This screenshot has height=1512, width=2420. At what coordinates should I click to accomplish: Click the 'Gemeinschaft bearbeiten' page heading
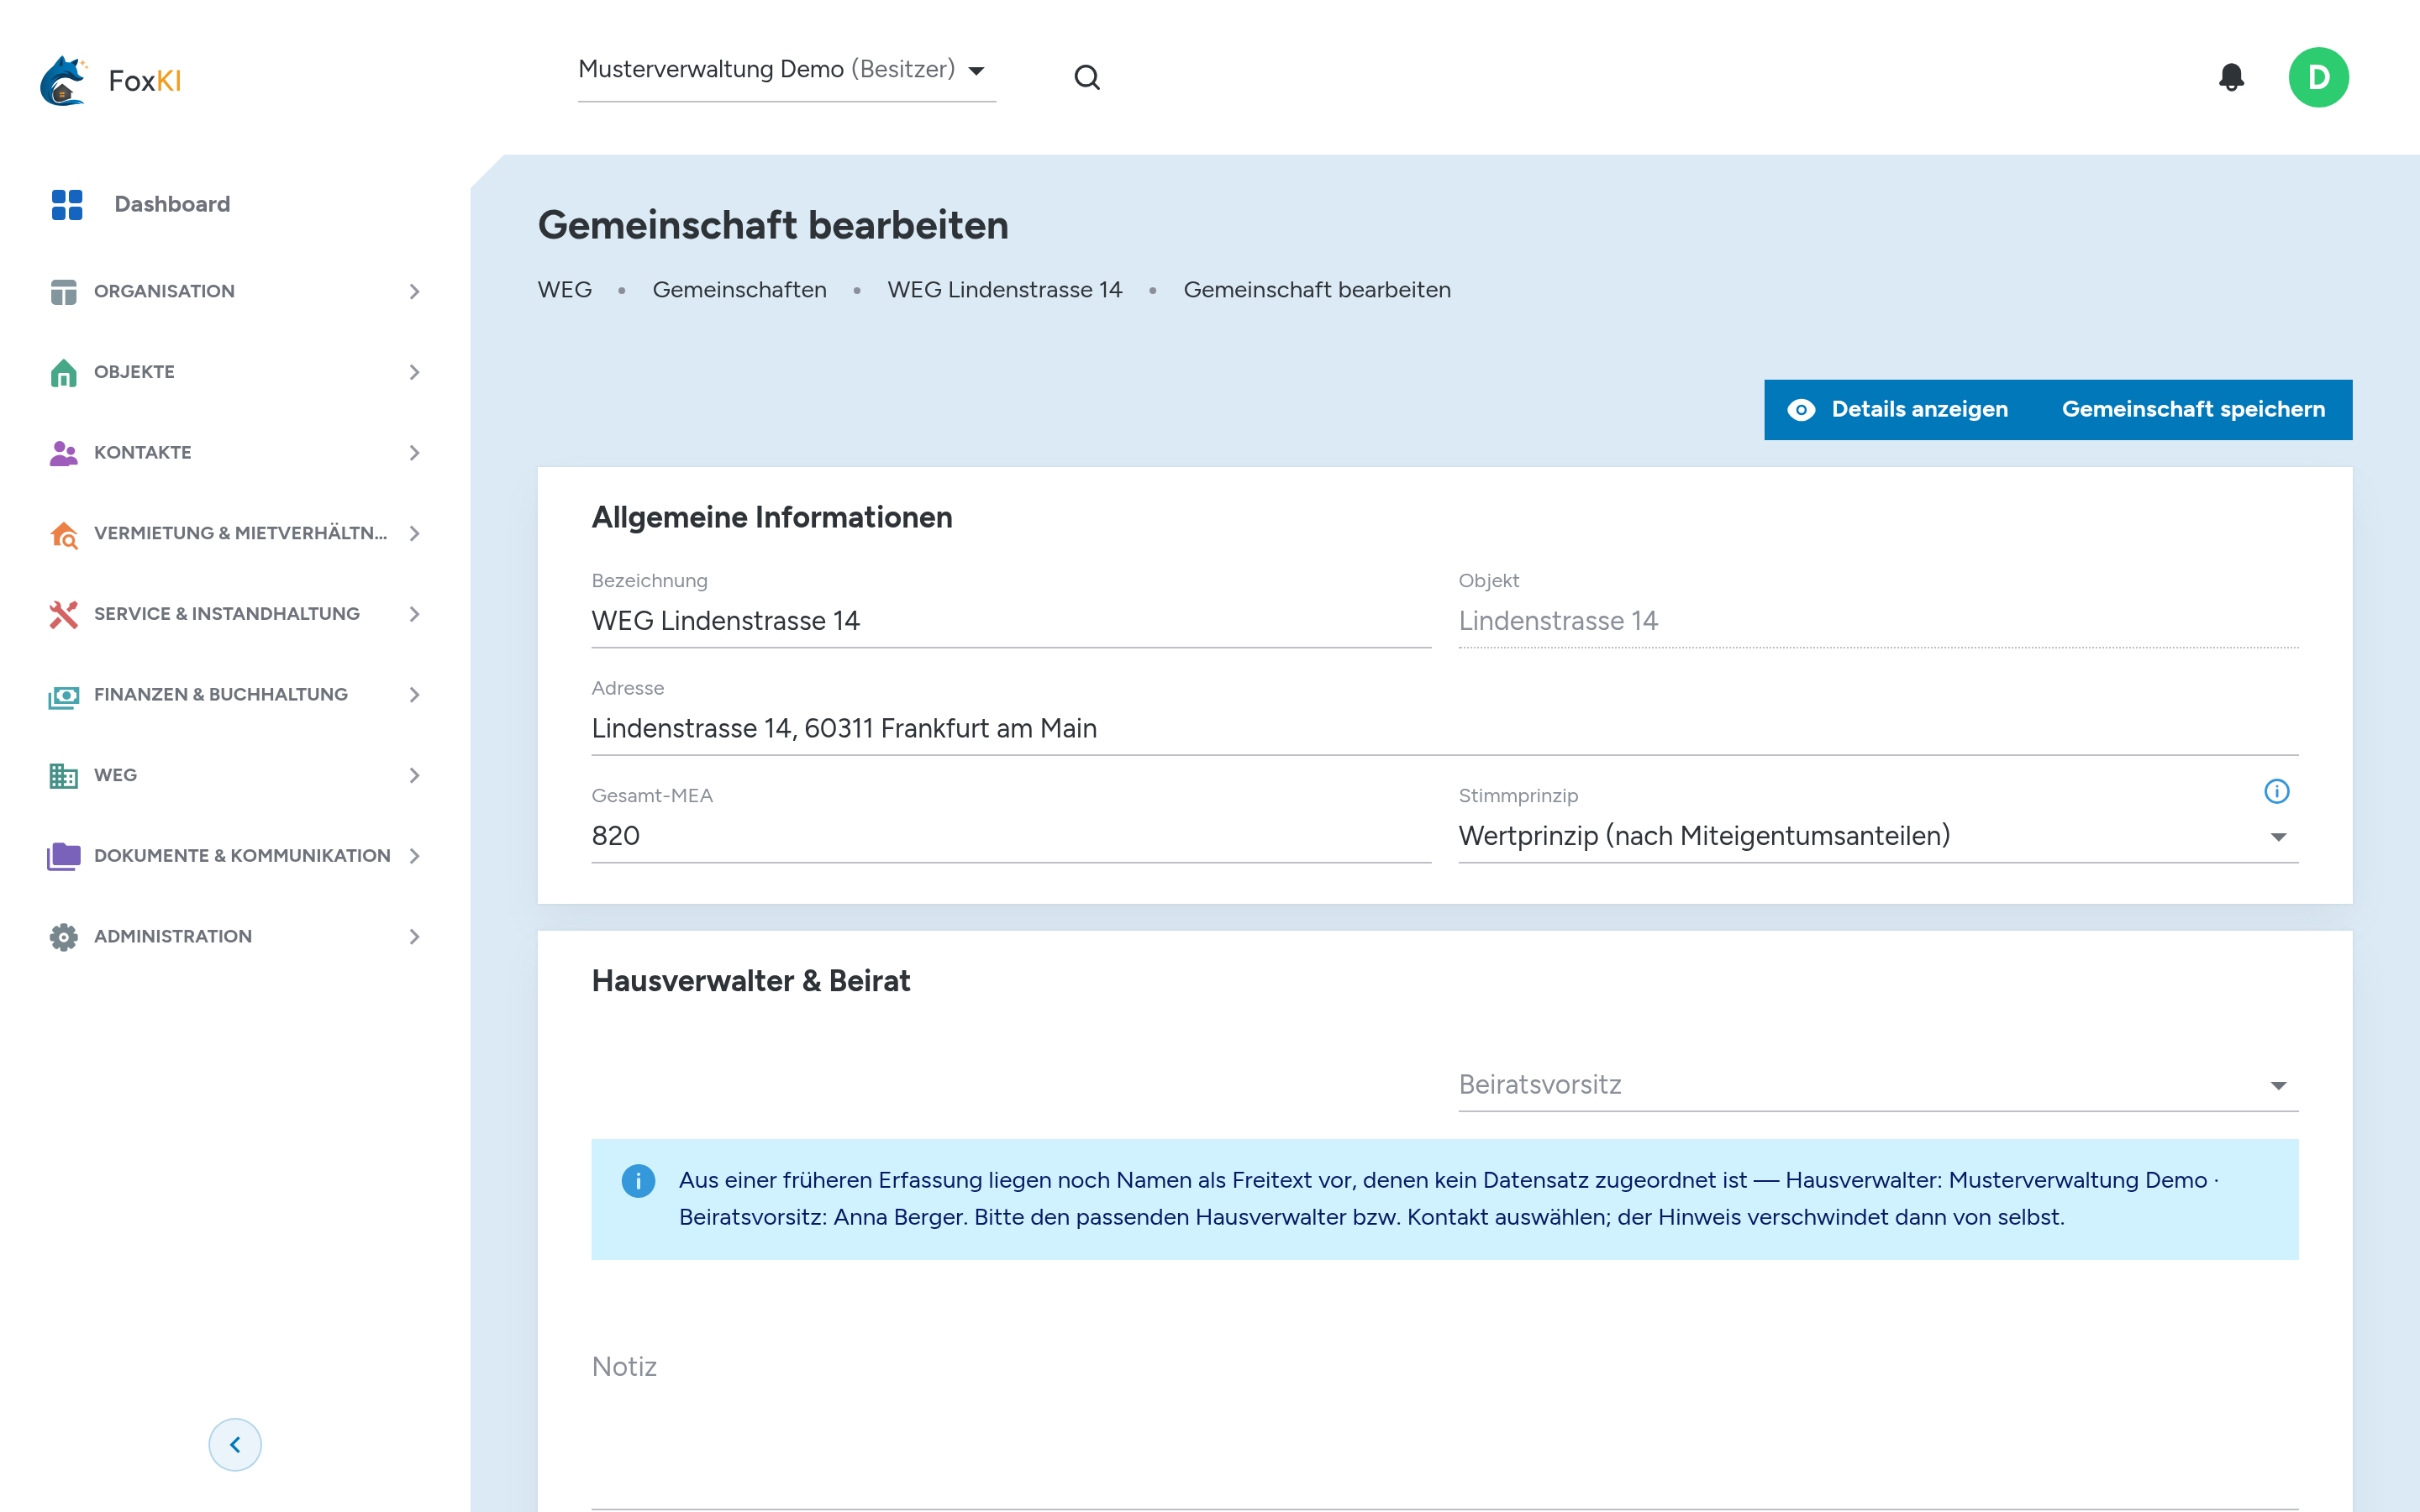pos(773,225)
